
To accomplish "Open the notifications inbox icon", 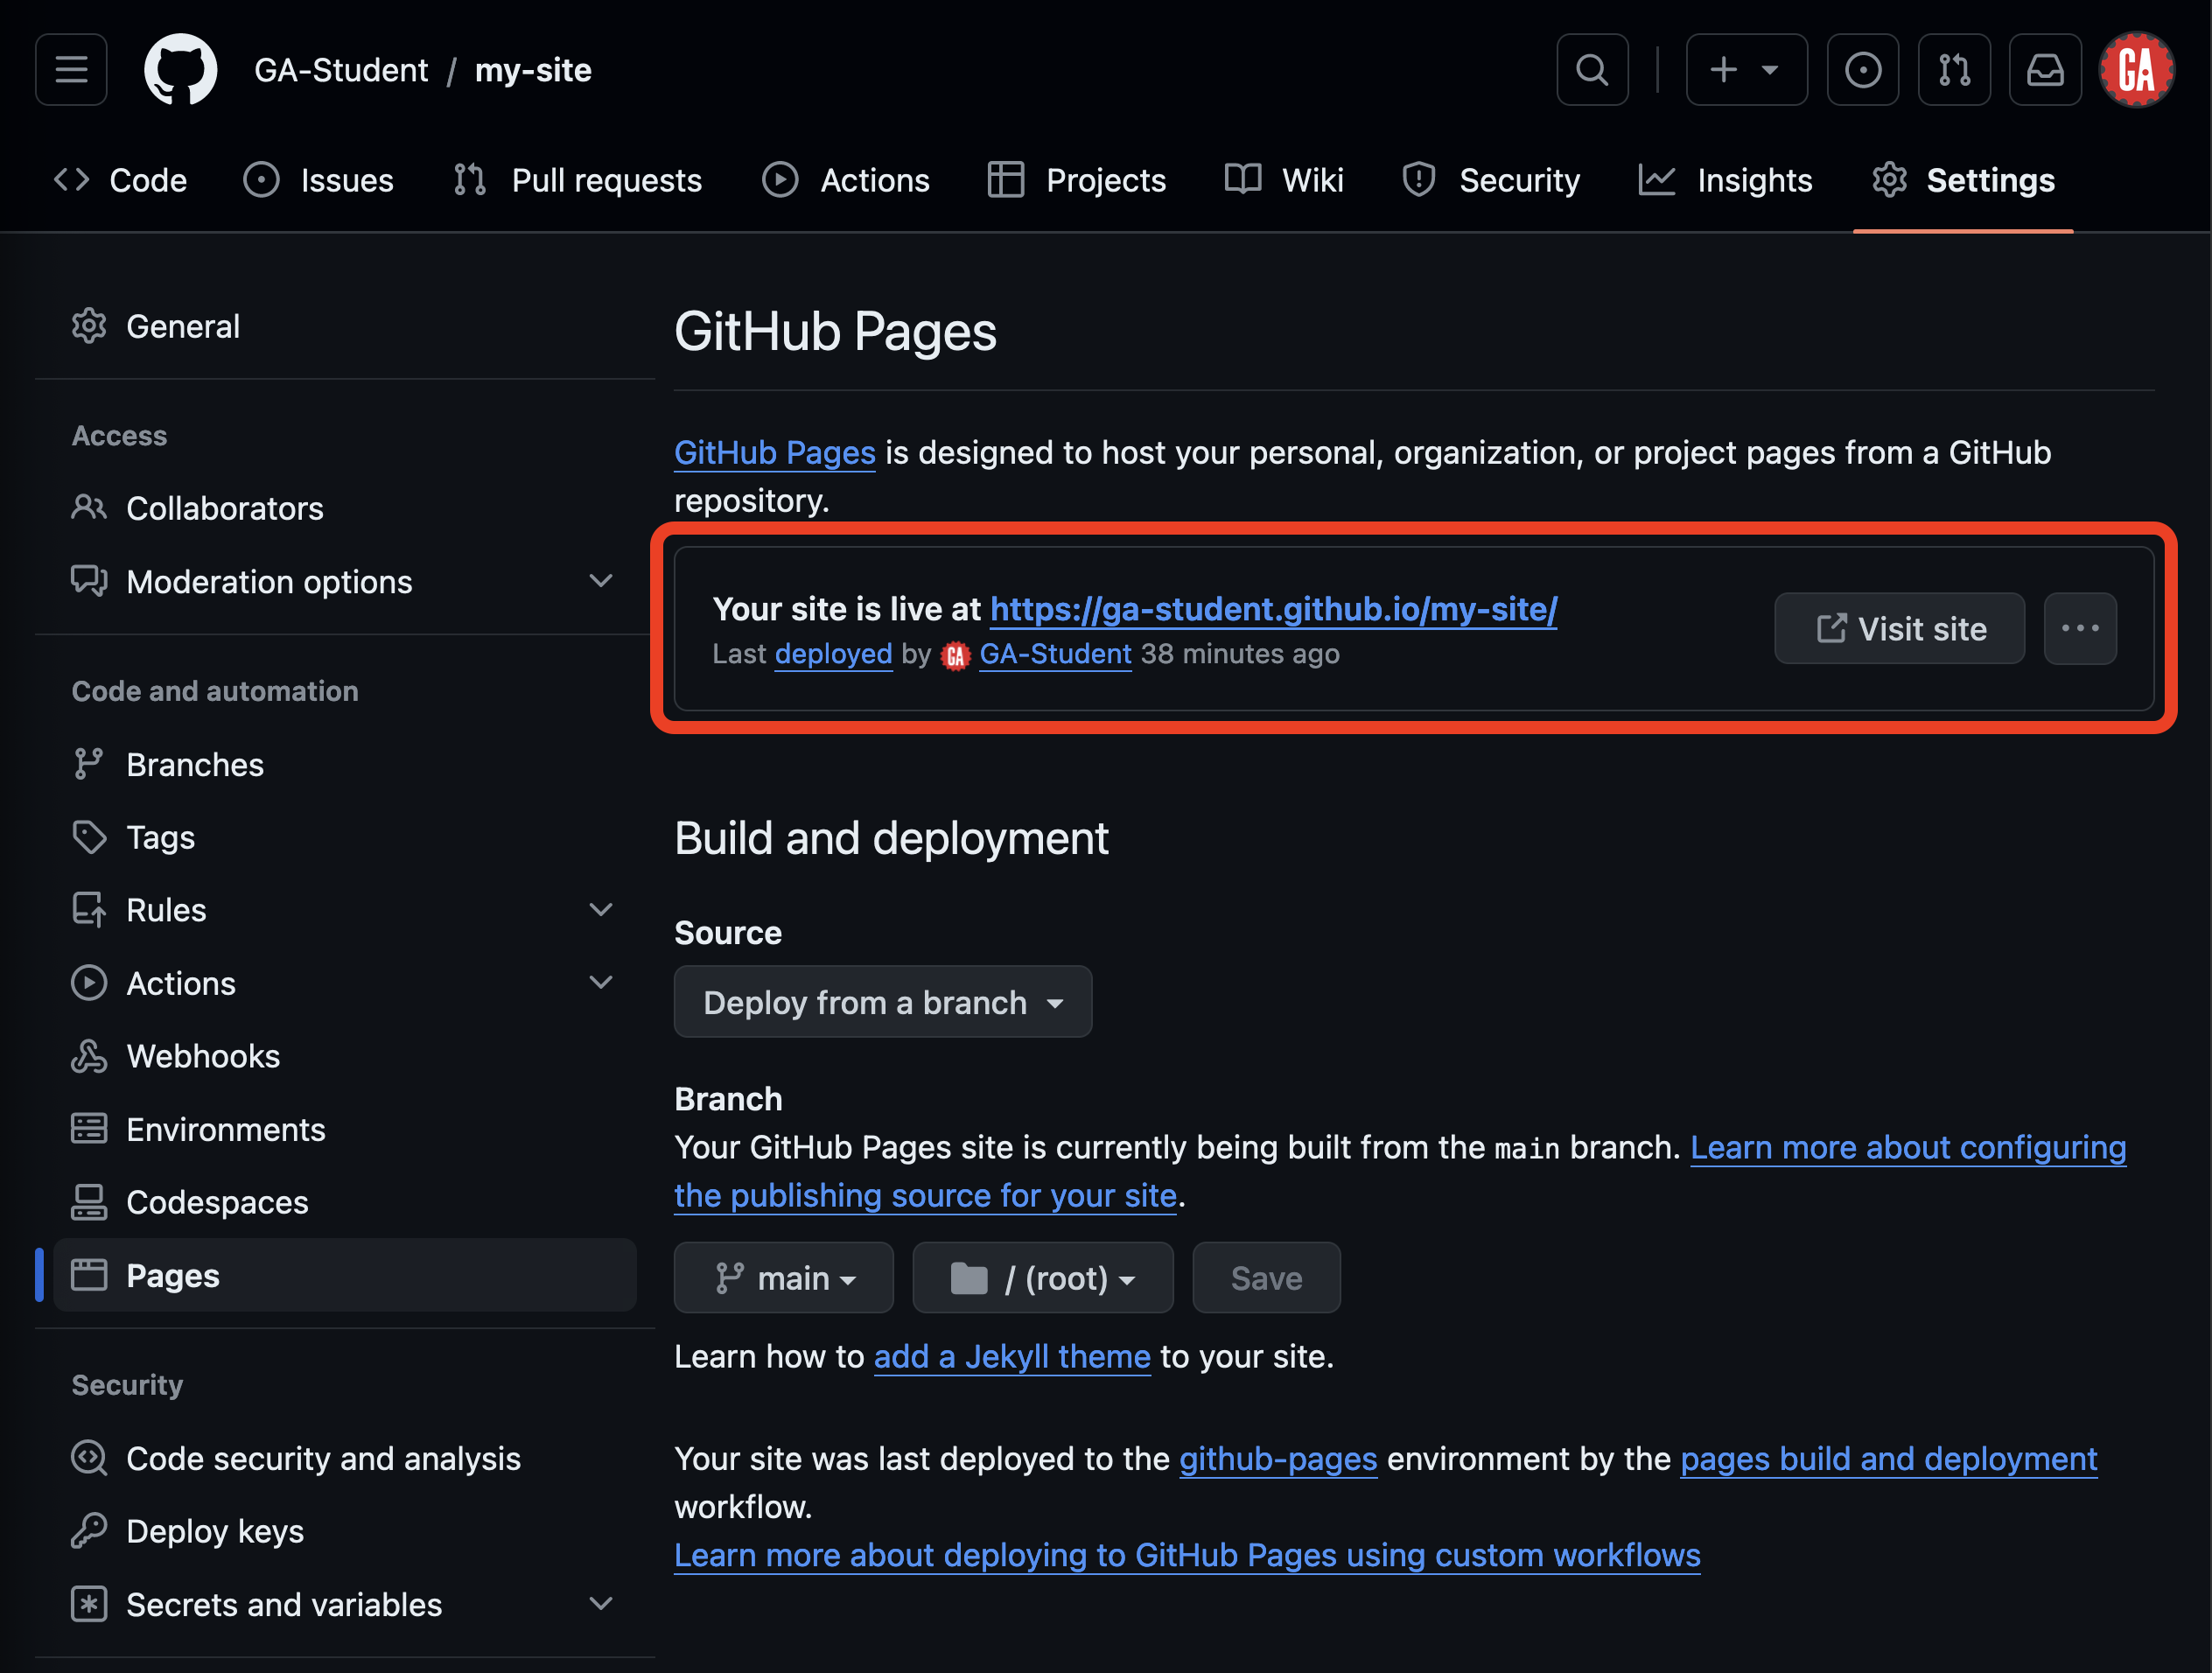I will coord(2045,69).
